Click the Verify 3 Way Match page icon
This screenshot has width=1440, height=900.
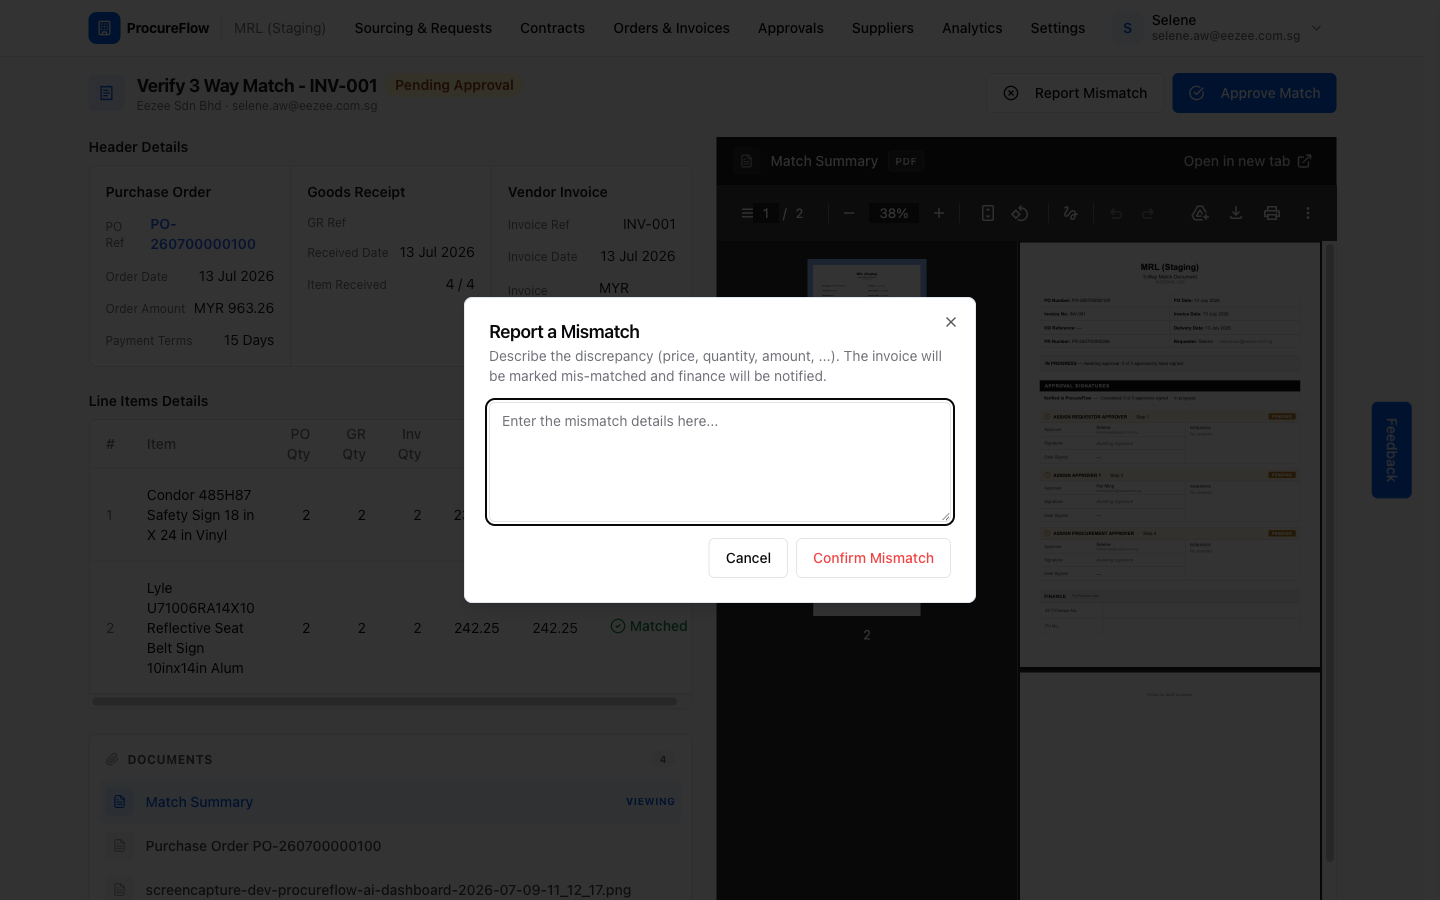106,93
